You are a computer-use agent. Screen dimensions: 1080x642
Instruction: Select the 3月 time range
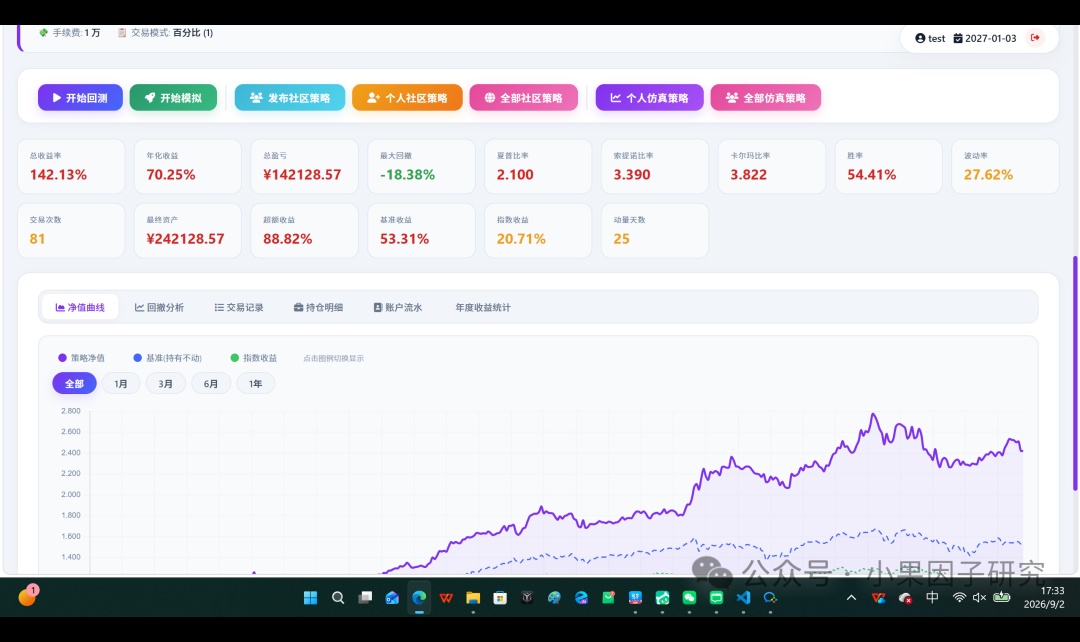click(165, 384)
